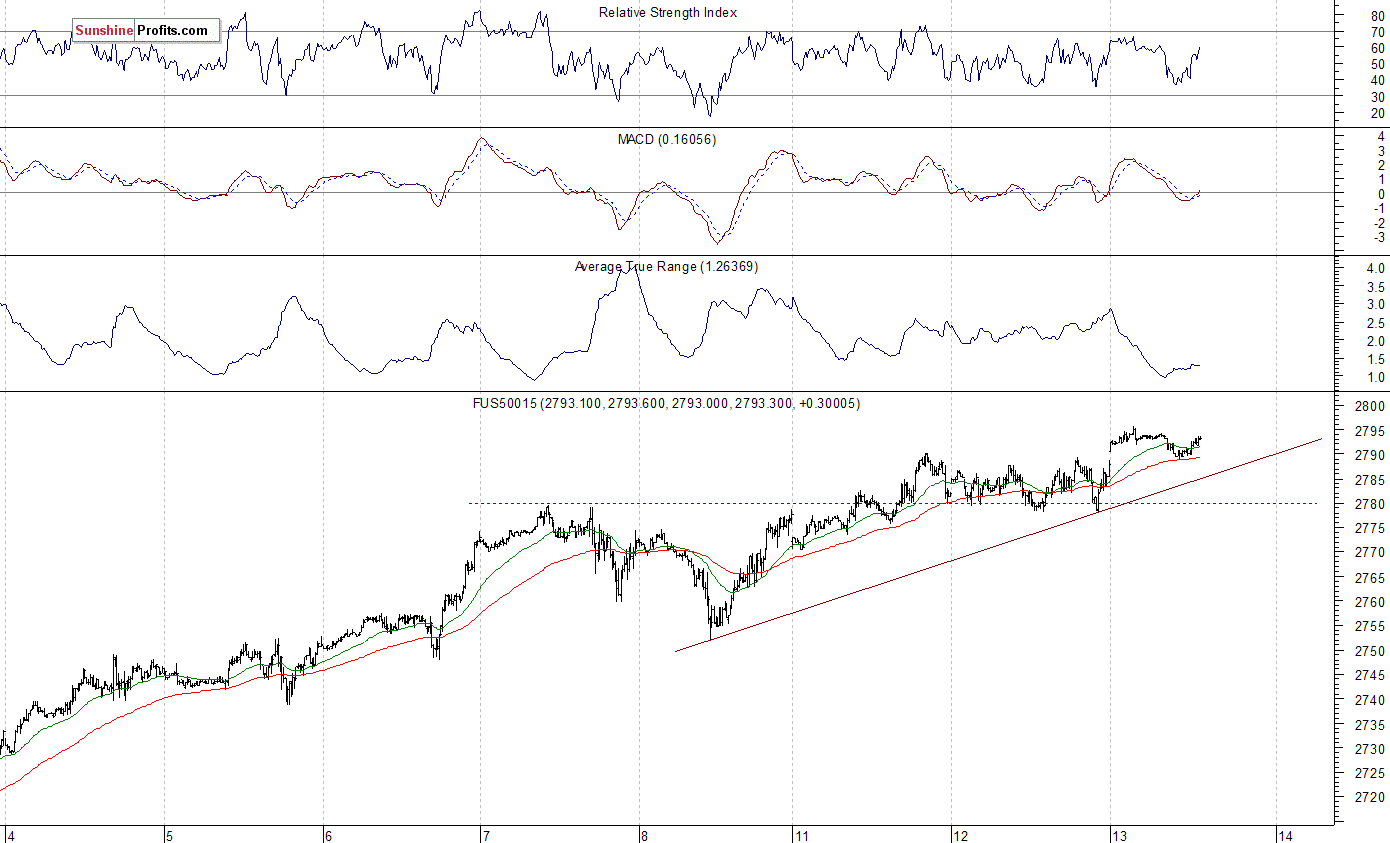
Task: Click date label 6 on time axis
Action: click(327, 835)
